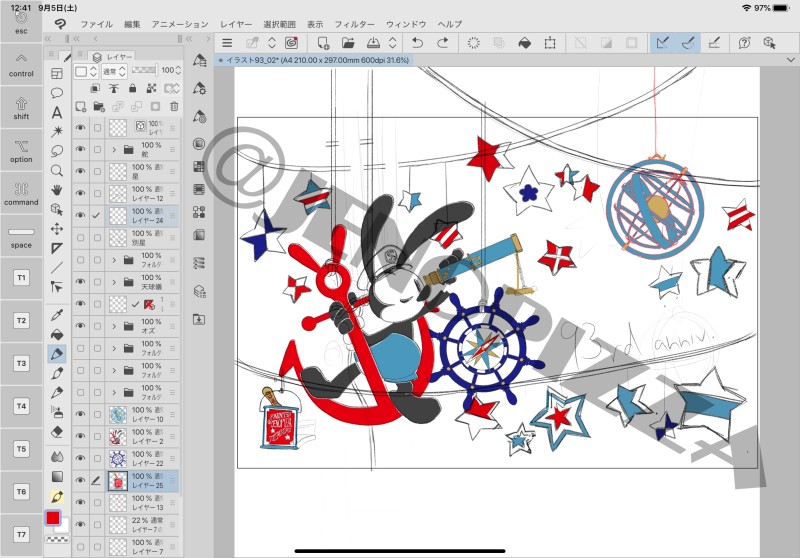Hide the レイヤー 24 layer

click(x=81, y=215)
